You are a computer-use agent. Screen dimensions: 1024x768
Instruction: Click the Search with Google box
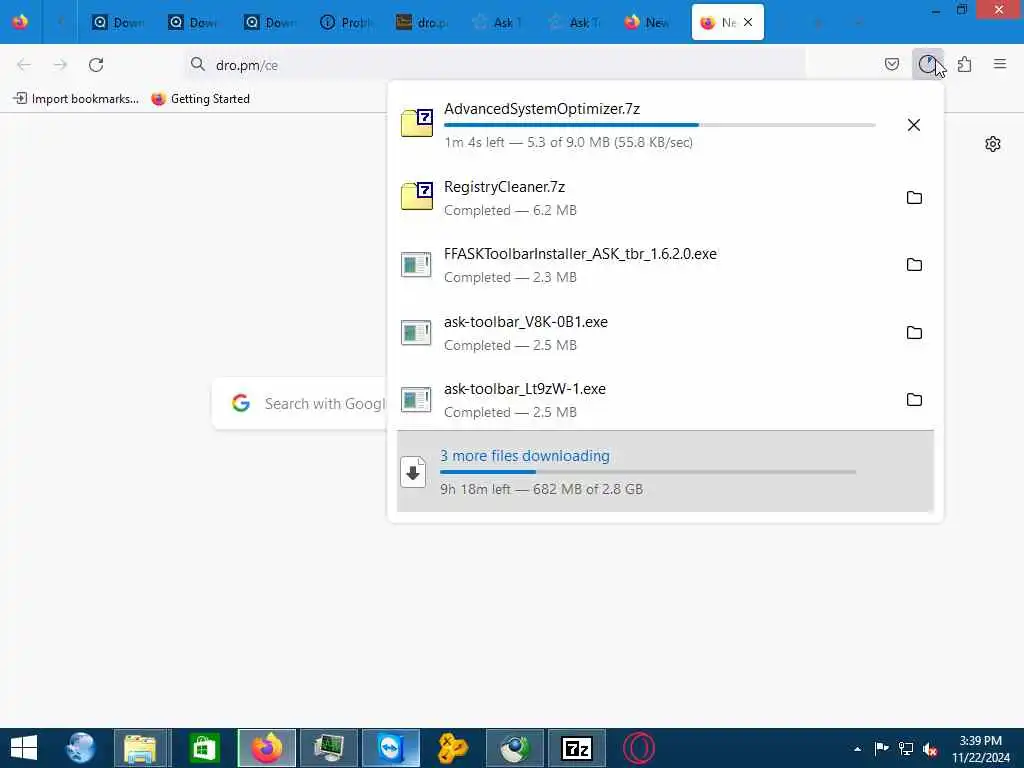click(x=300, y=404)
